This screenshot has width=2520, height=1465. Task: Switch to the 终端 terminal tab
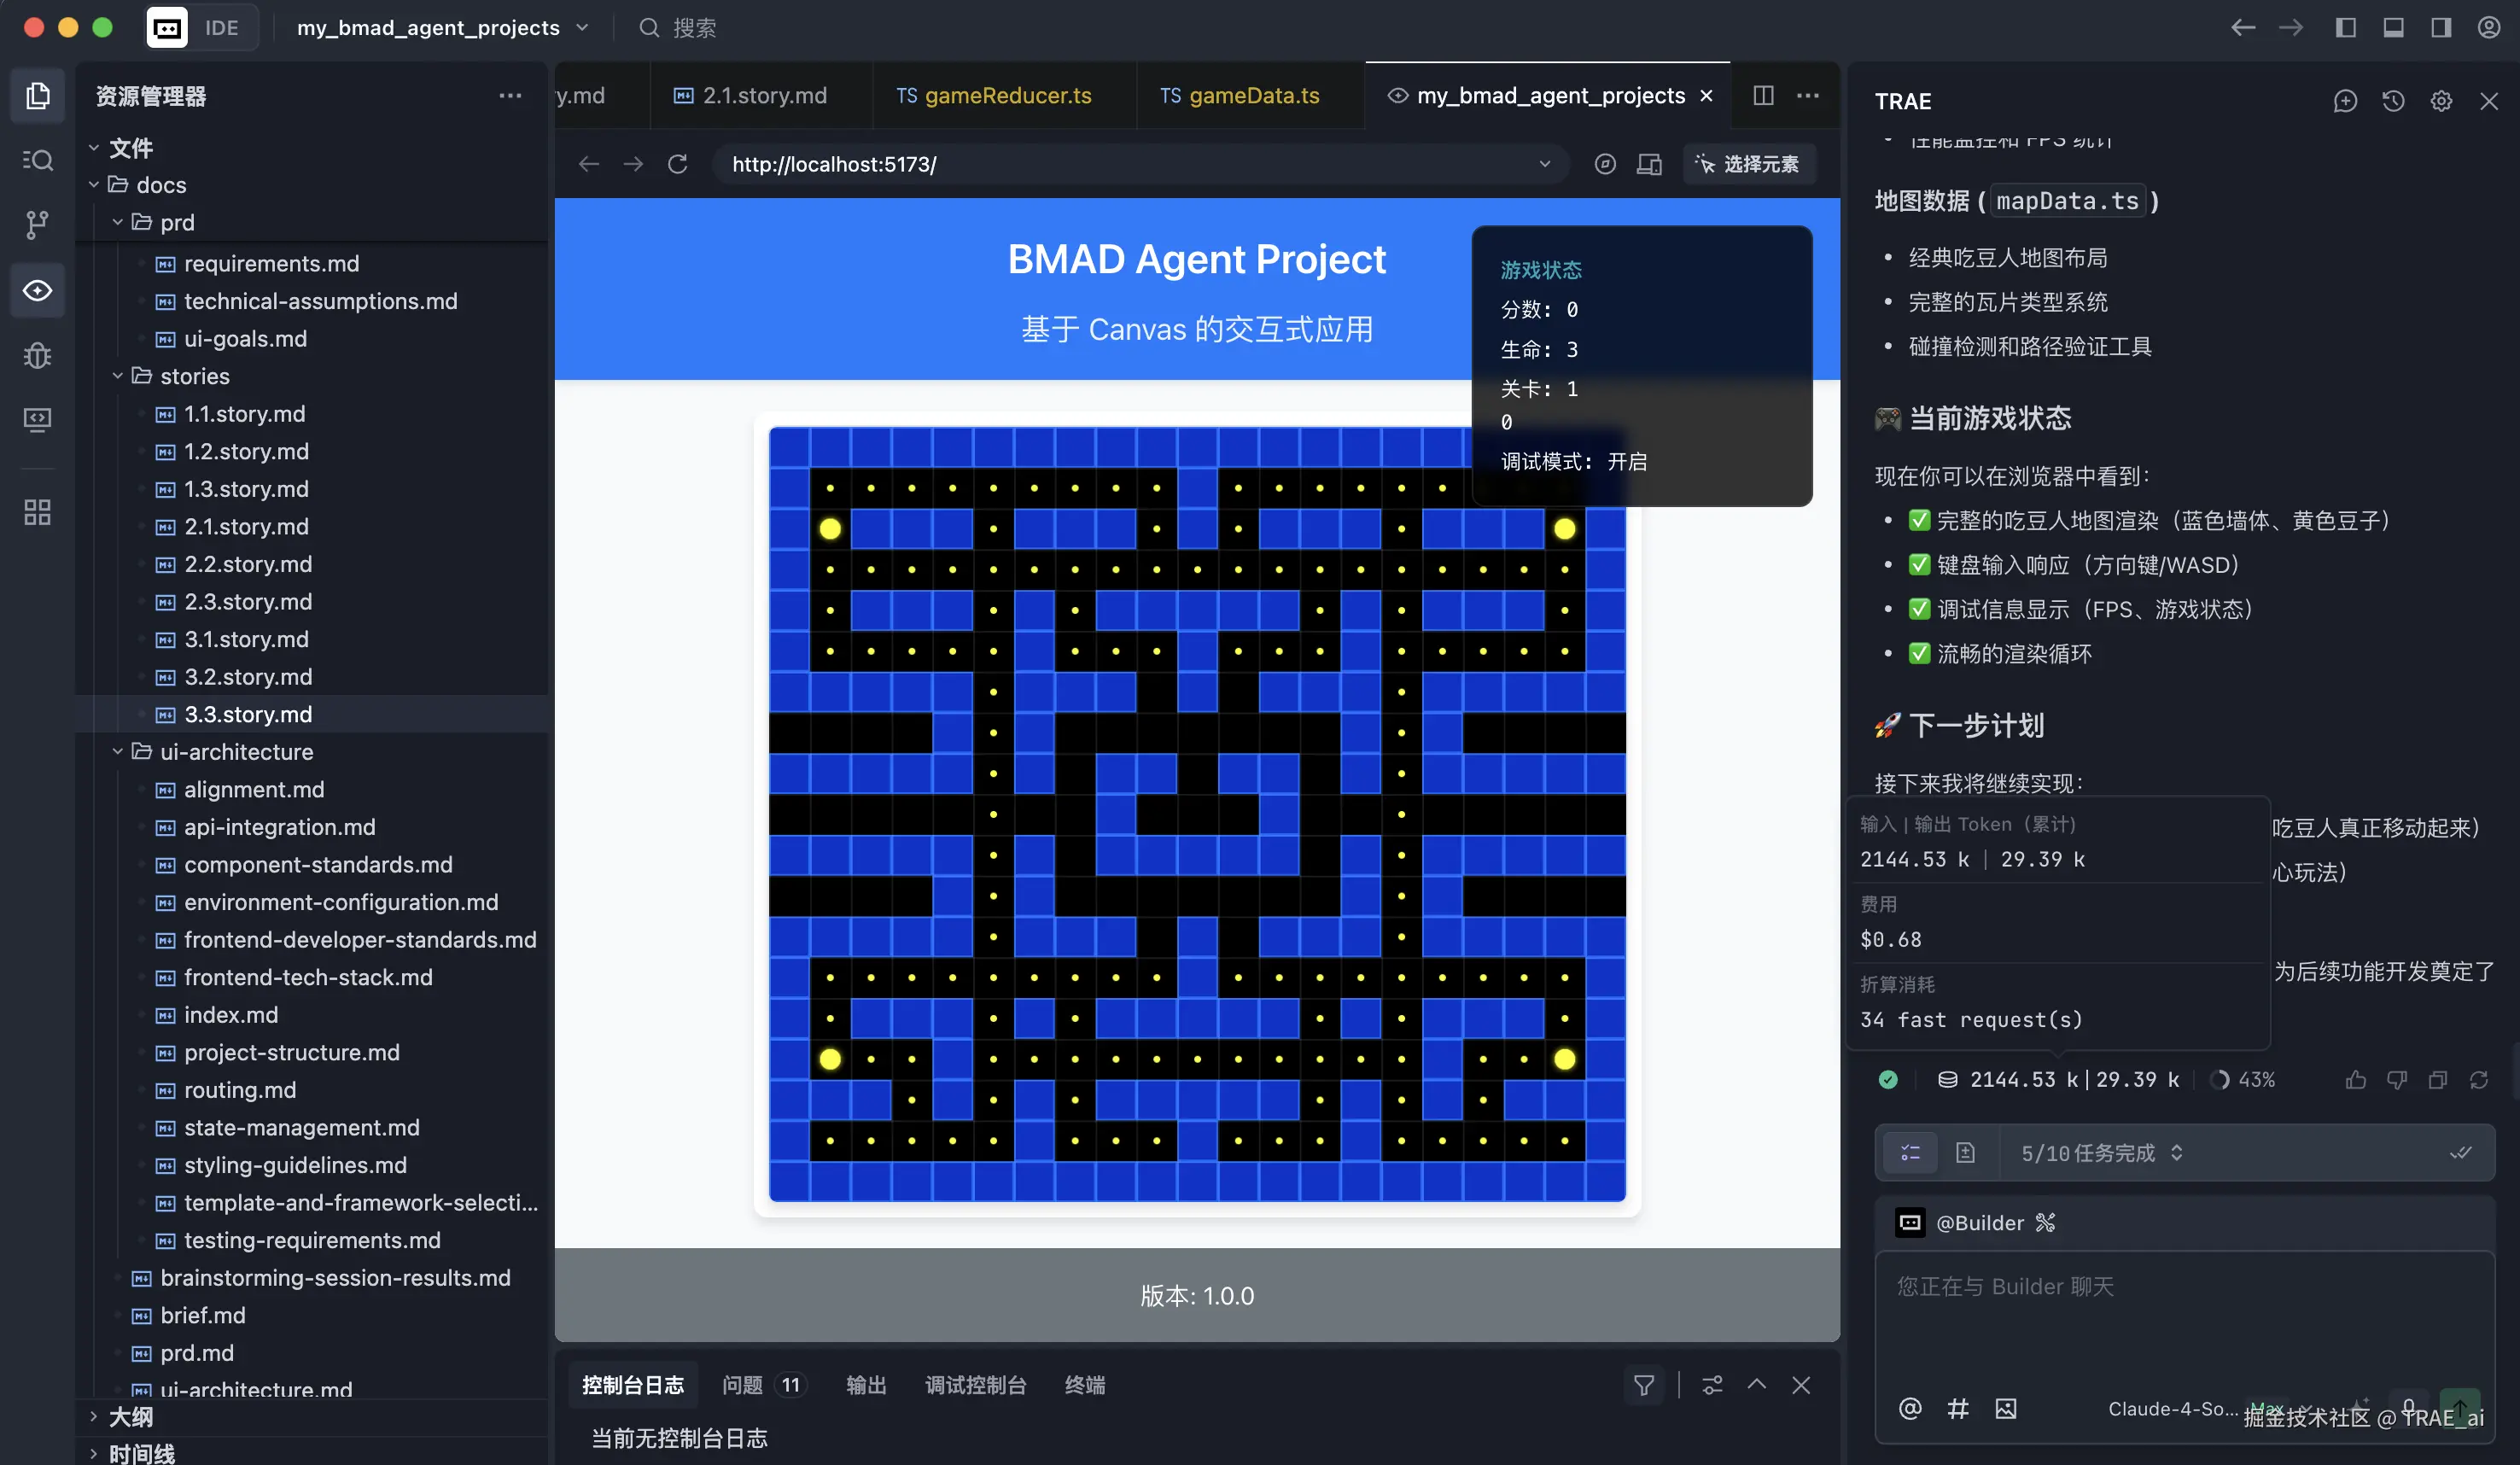pos(1084,1385)
